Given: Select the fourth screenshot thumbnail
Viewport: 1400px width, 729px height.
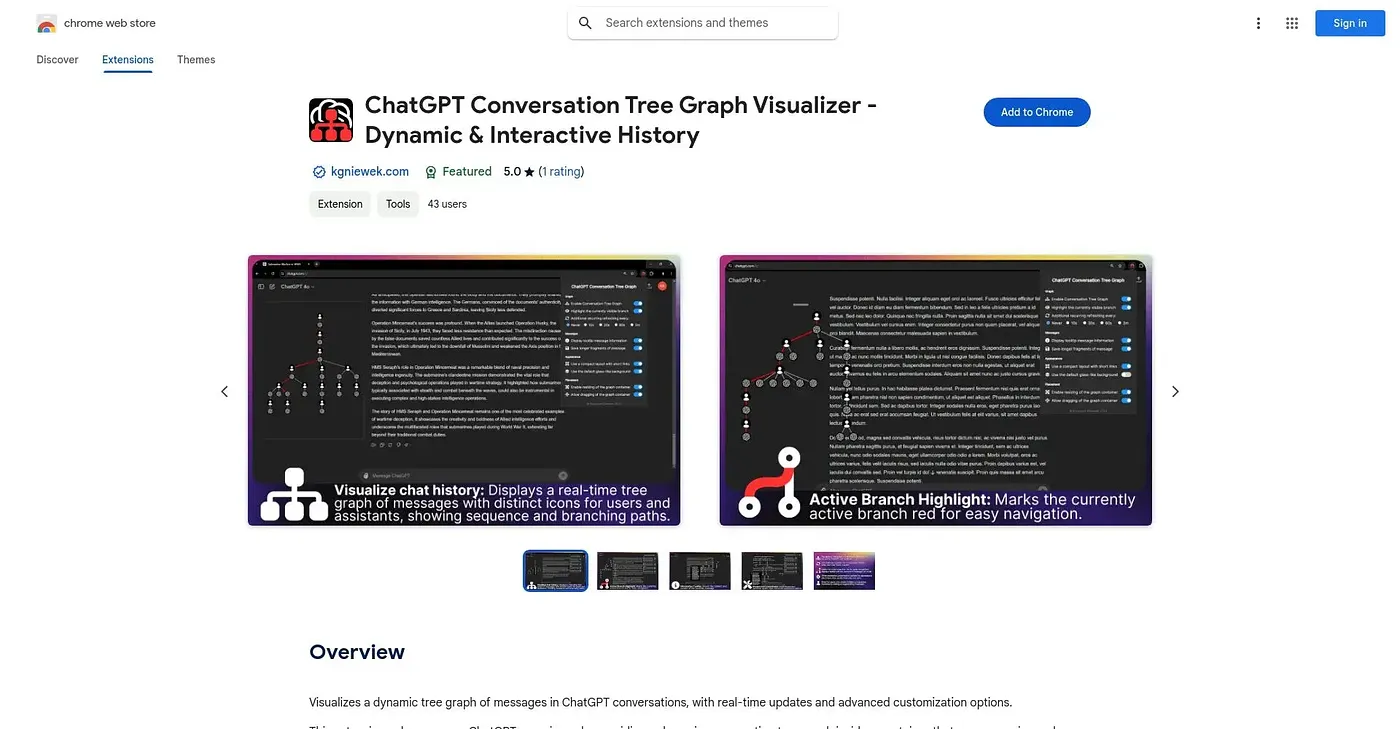Looking at the screenshot, I should click(772, 571).
